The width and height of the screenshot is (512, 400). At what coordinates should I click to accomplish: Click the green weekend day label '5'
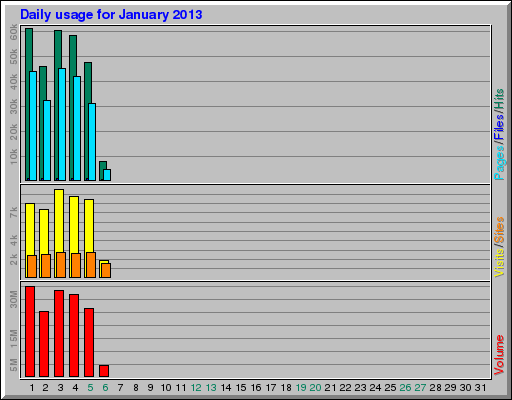90,388
